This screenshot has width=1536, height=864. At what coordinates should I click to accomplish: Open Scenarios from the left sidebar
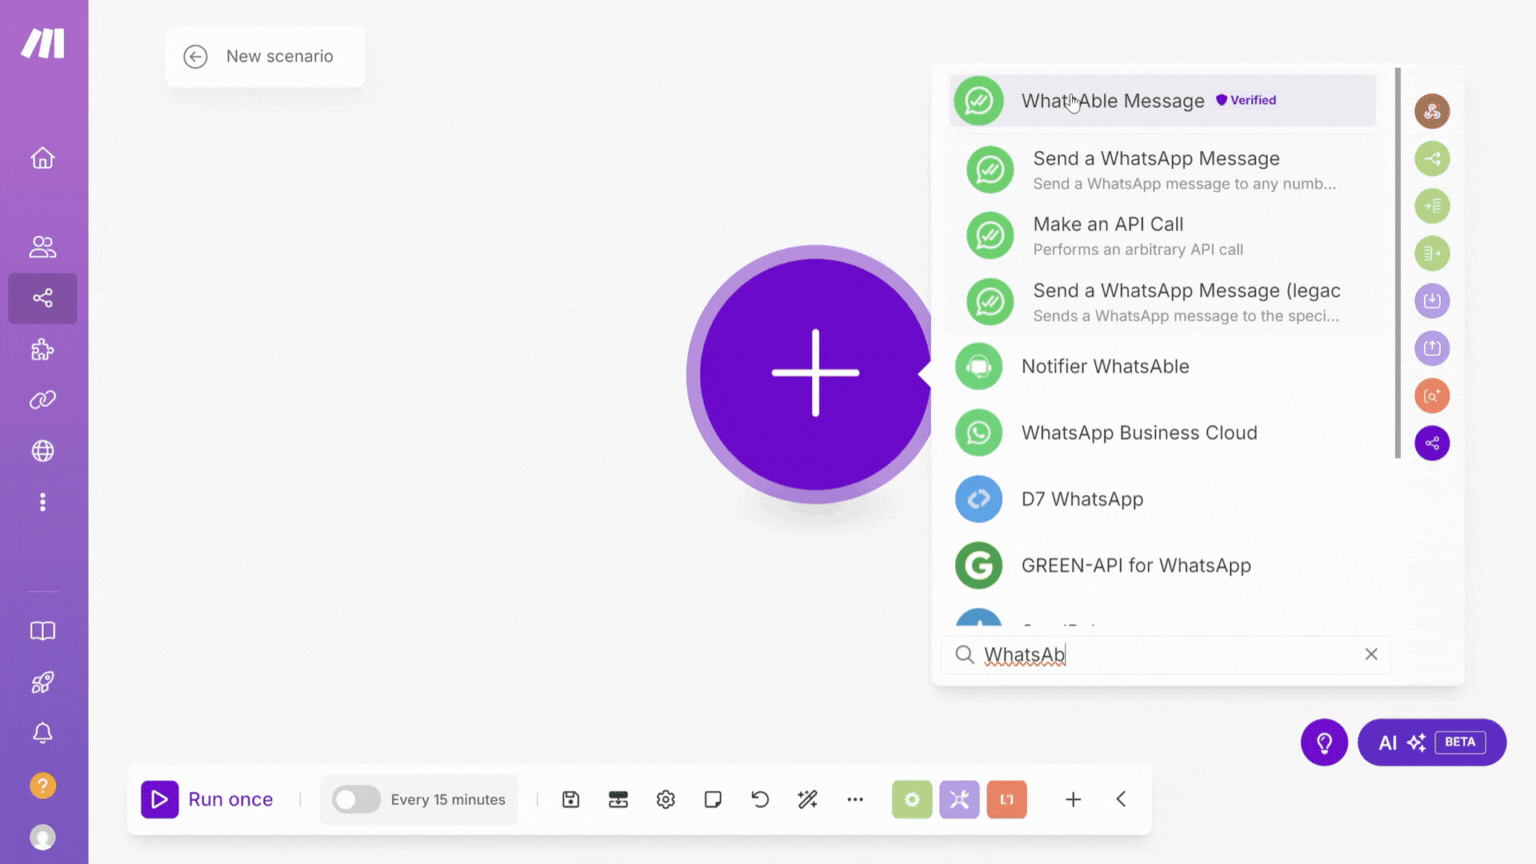pos(42,298)
